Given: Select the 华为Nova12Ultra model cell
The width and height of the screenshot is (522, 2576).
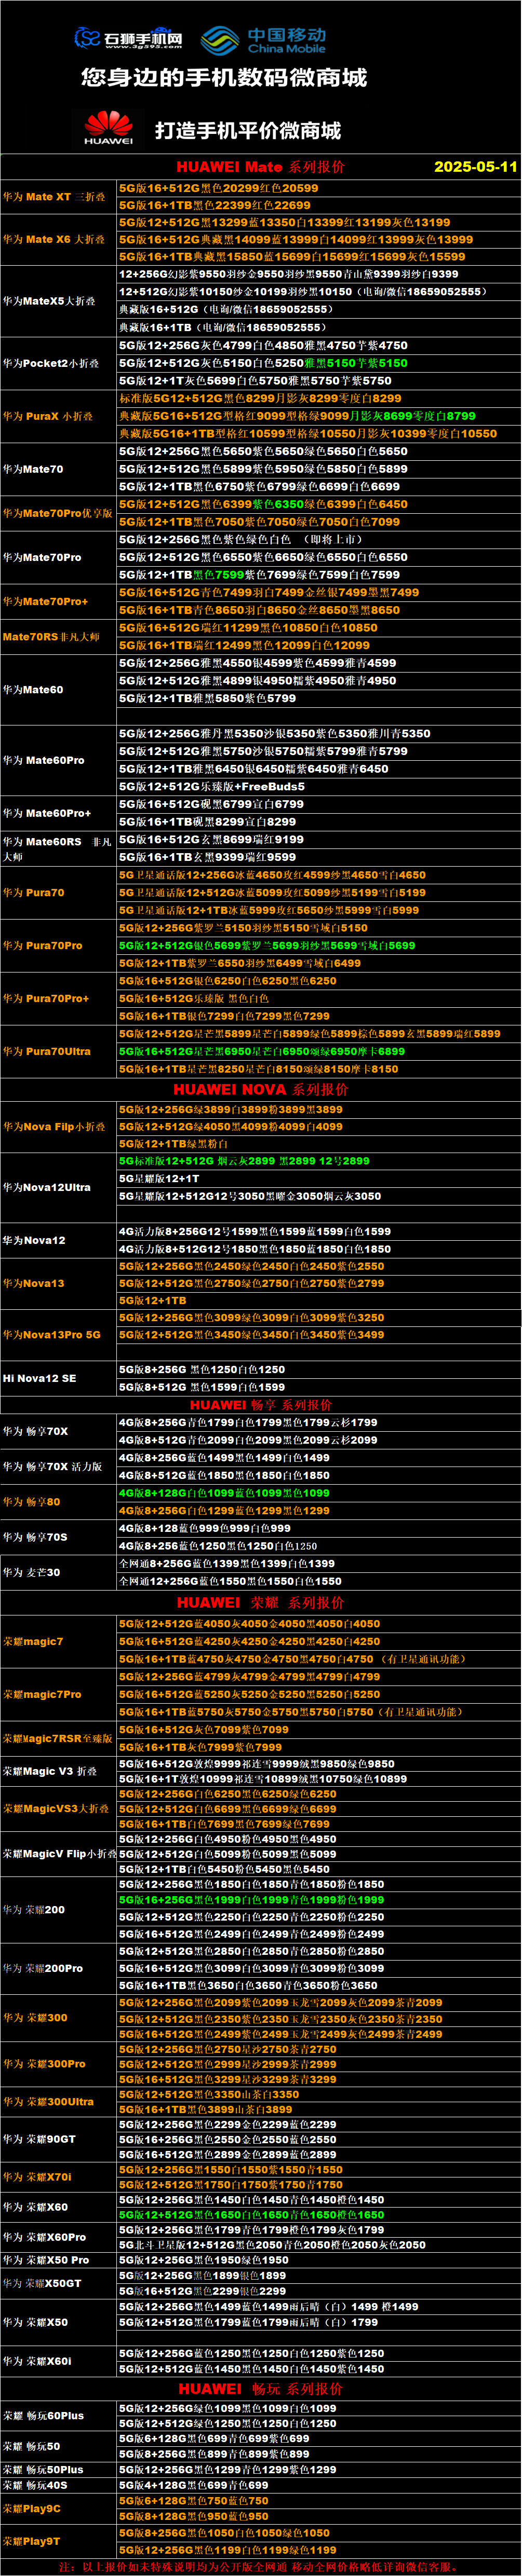Looking at the screenshot, I should click(x=58, y=1187).
